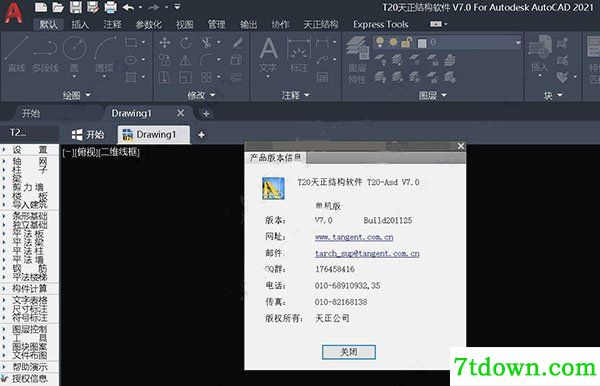Screen dimensions: 600x386
Task: Switch to the 插入 ribbon tab
Action: 80,24
